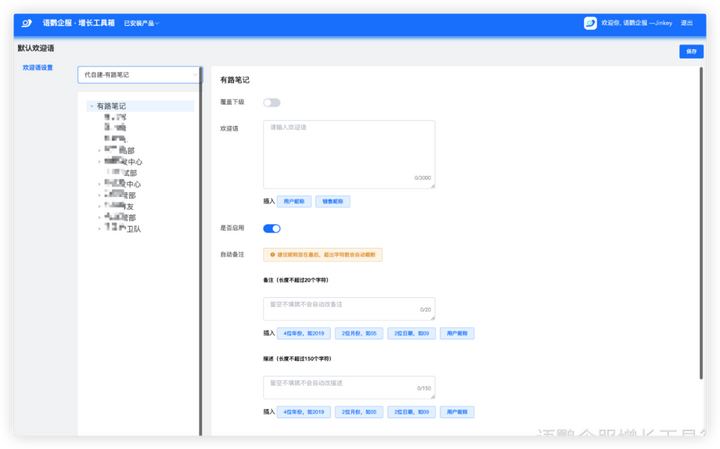Screen dimensions: 720x449
Task: Open the 已安装产品 dropdown menu
Action: tap(141, 23)
